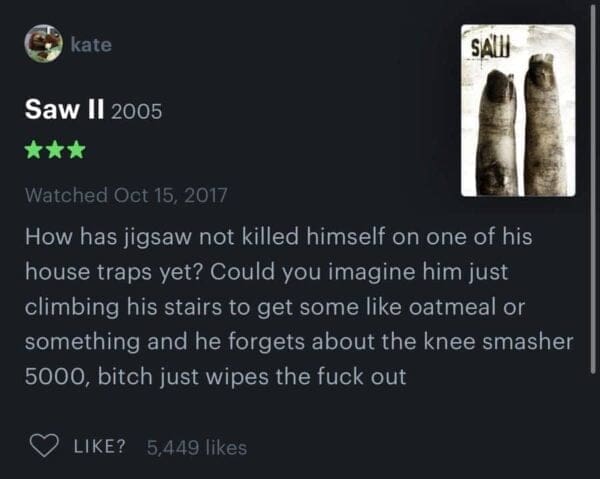
Task: Click the left finger on the poster
Action: 498,133
